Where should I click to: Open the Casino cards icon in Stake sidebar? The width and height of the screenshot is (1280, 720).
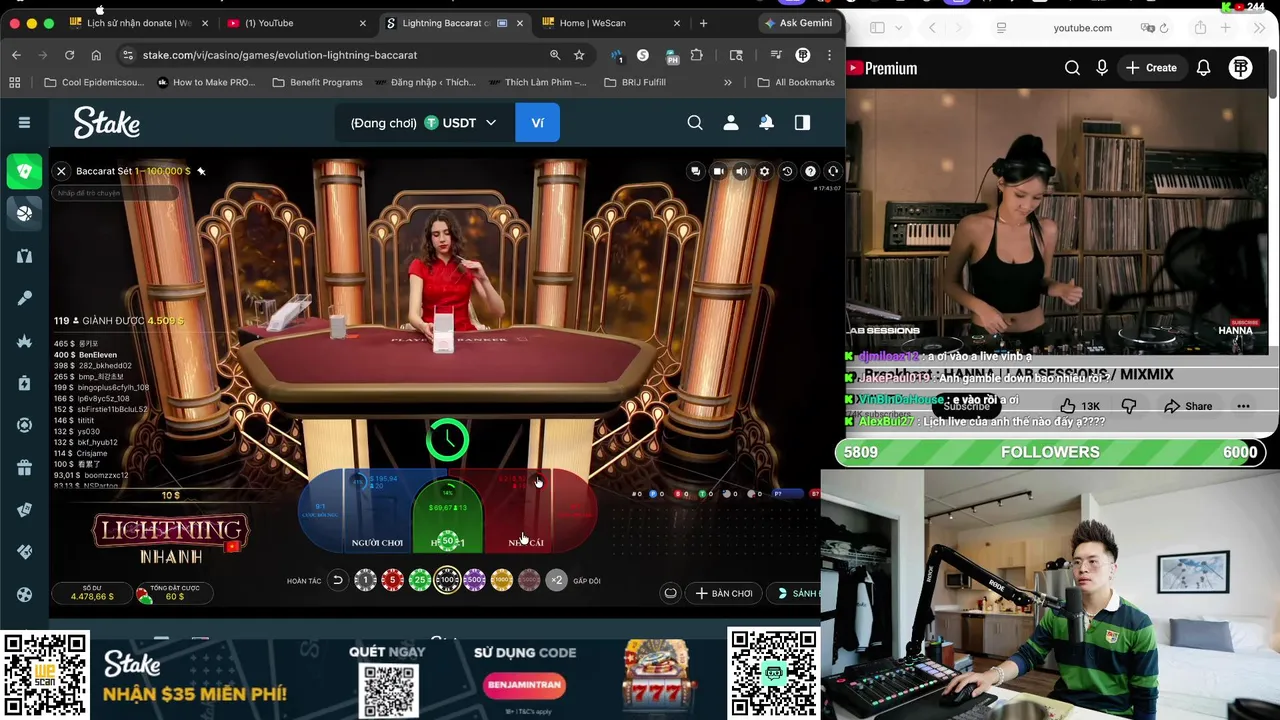[x=24, y=171]
